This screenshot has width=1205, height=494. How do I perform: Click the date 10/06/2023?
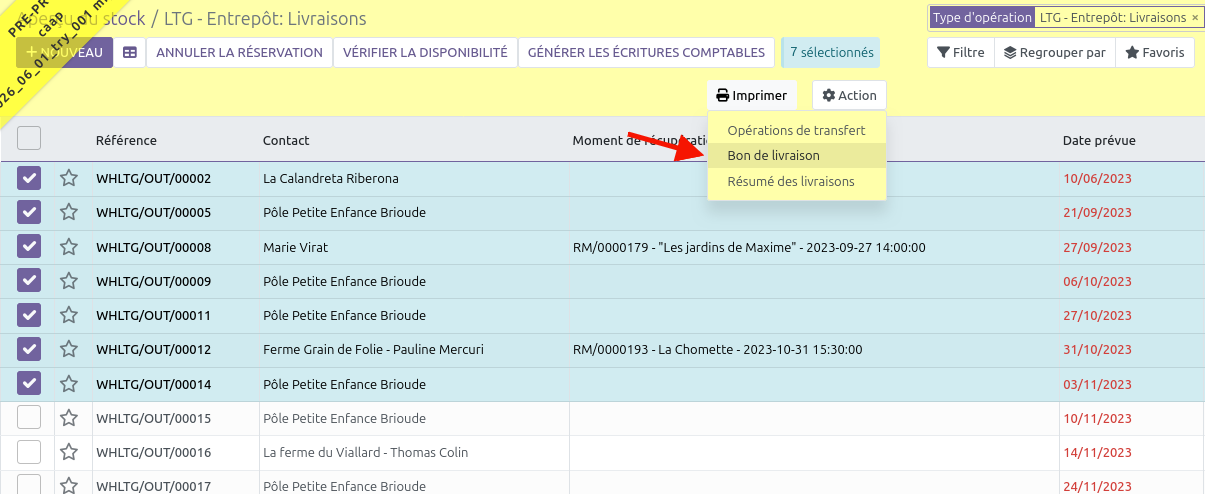click(x=1097, y=178)
